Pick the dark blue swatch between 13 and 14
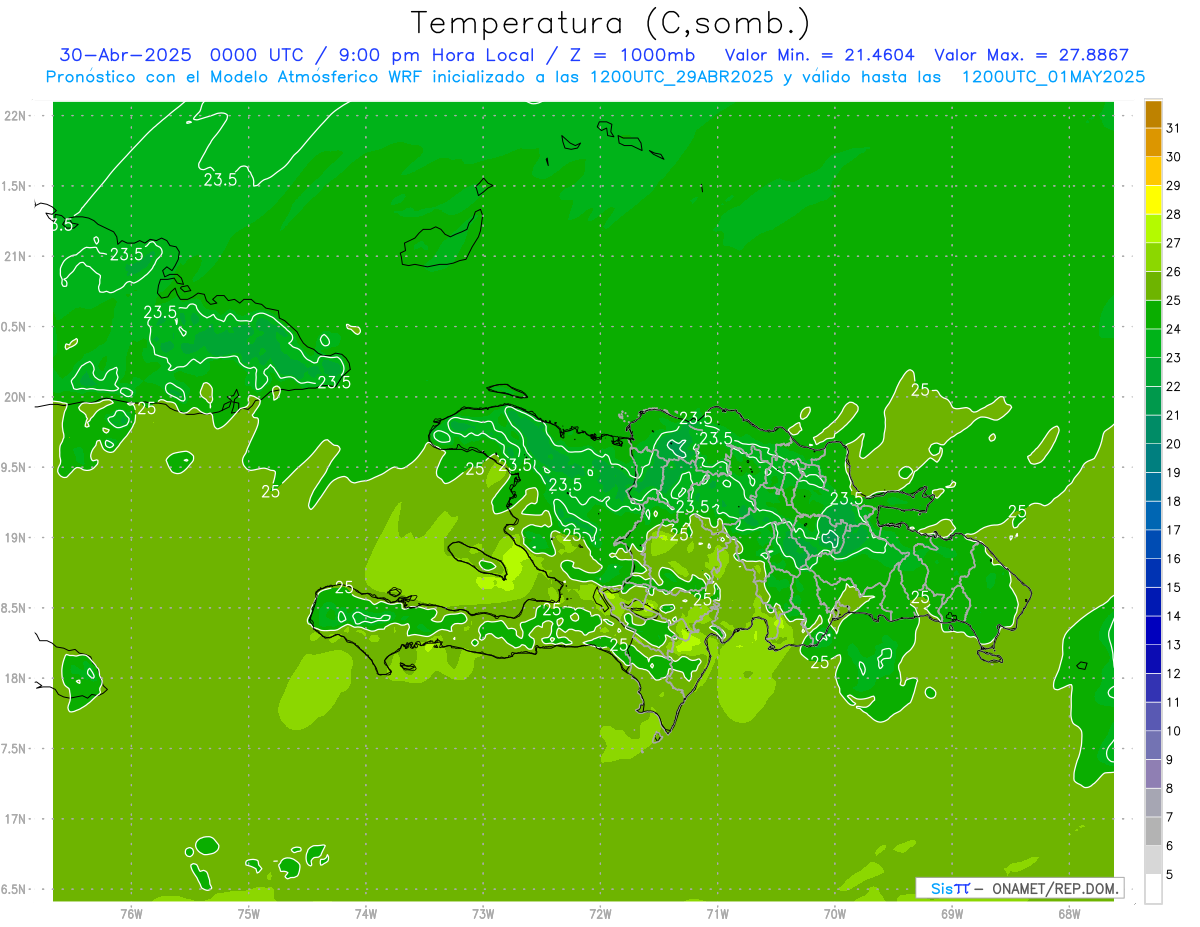The height and width of the screenshot is (927, 1200). (1153, 630)
